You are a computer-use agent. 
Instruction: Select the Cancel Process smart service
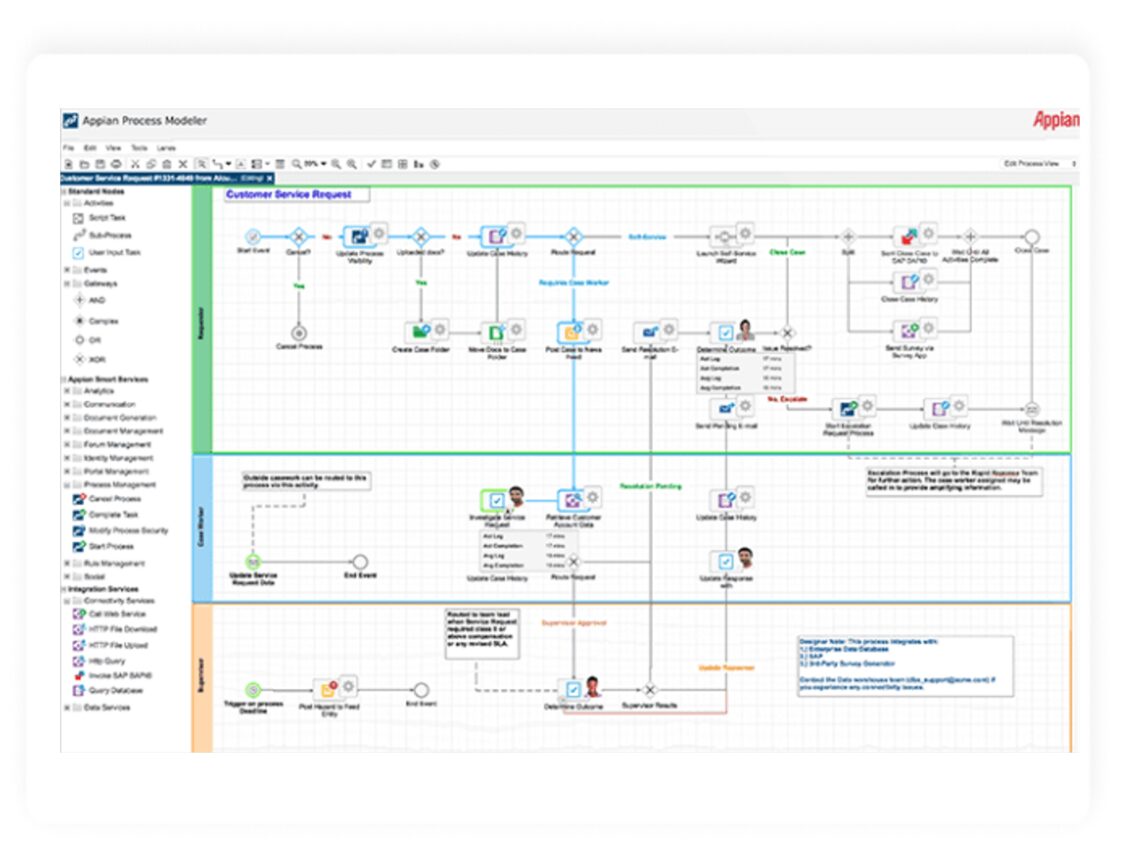click(x=79, y=498)
